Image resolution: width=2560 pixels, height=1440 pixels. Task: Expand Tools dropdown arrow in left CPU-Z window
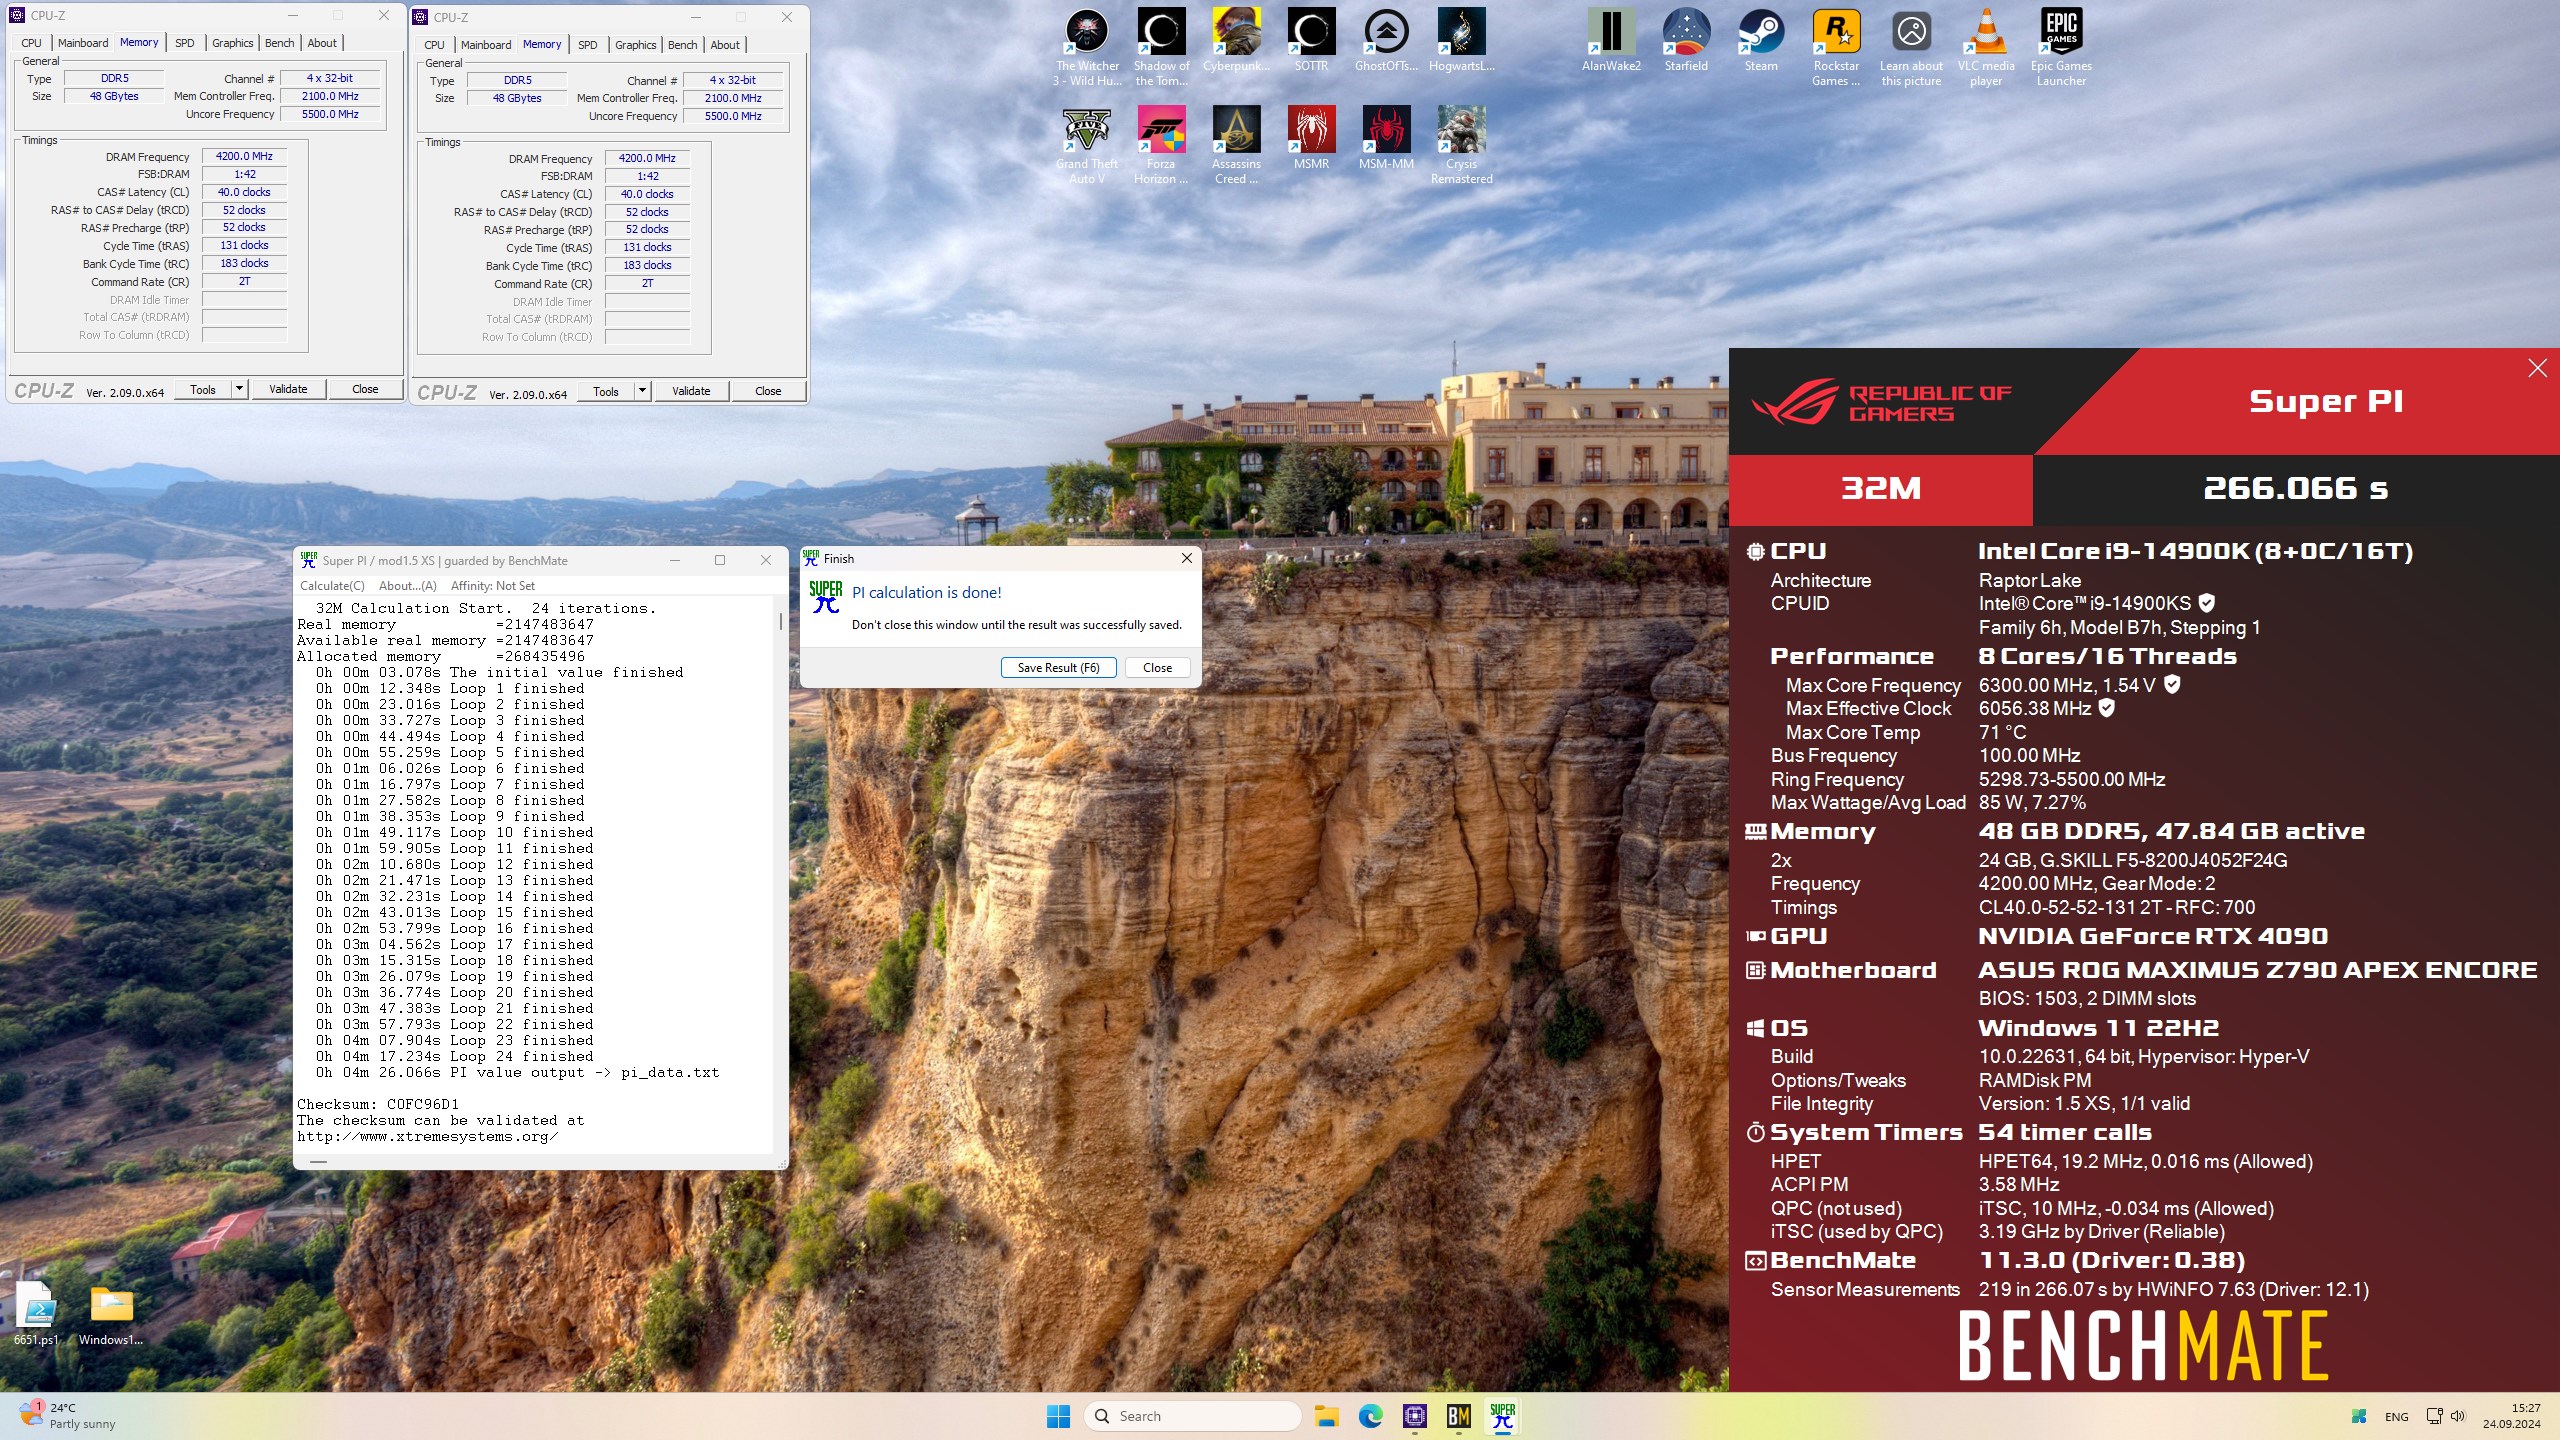coord(239,389)
